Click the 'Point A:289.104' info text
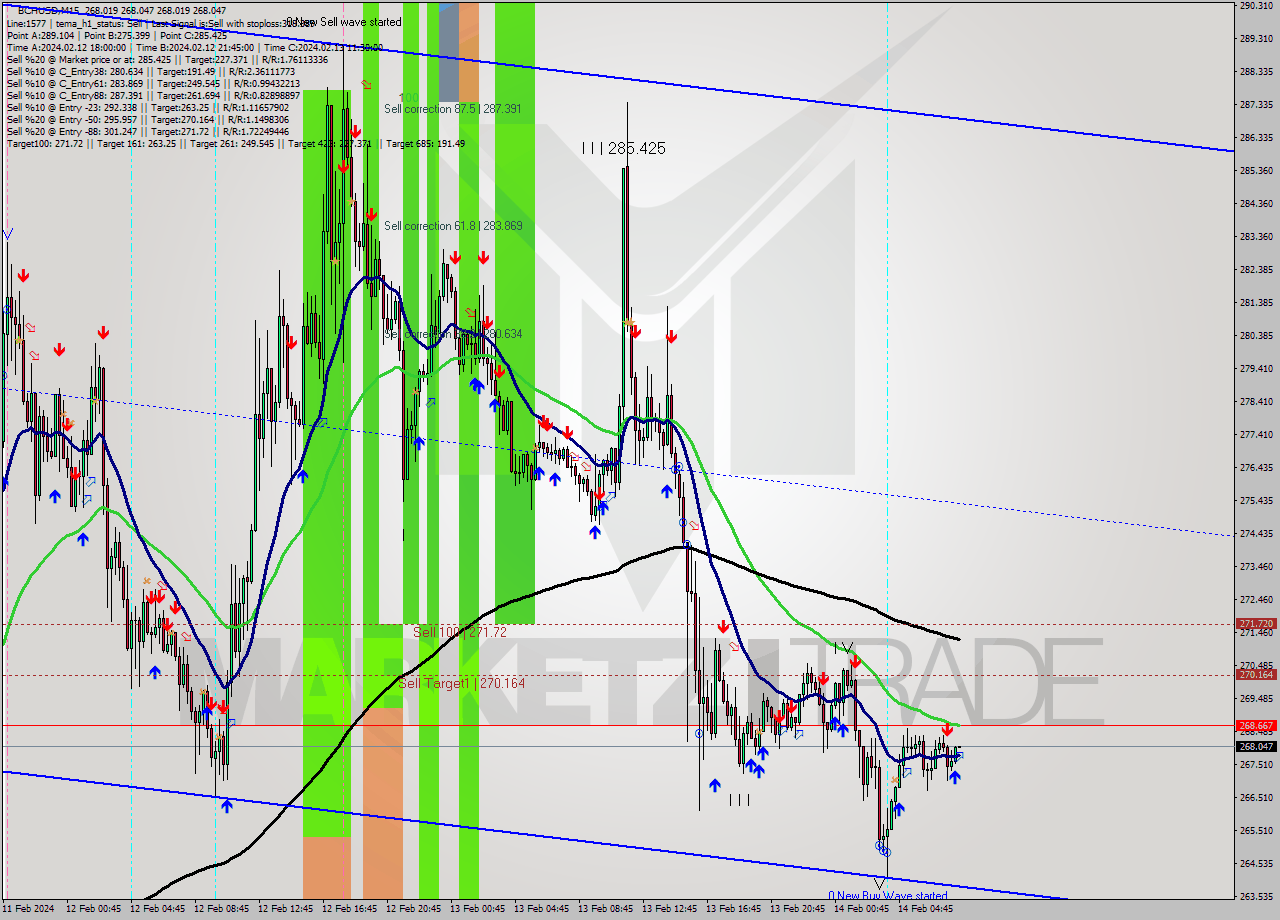 pos(41,34)
